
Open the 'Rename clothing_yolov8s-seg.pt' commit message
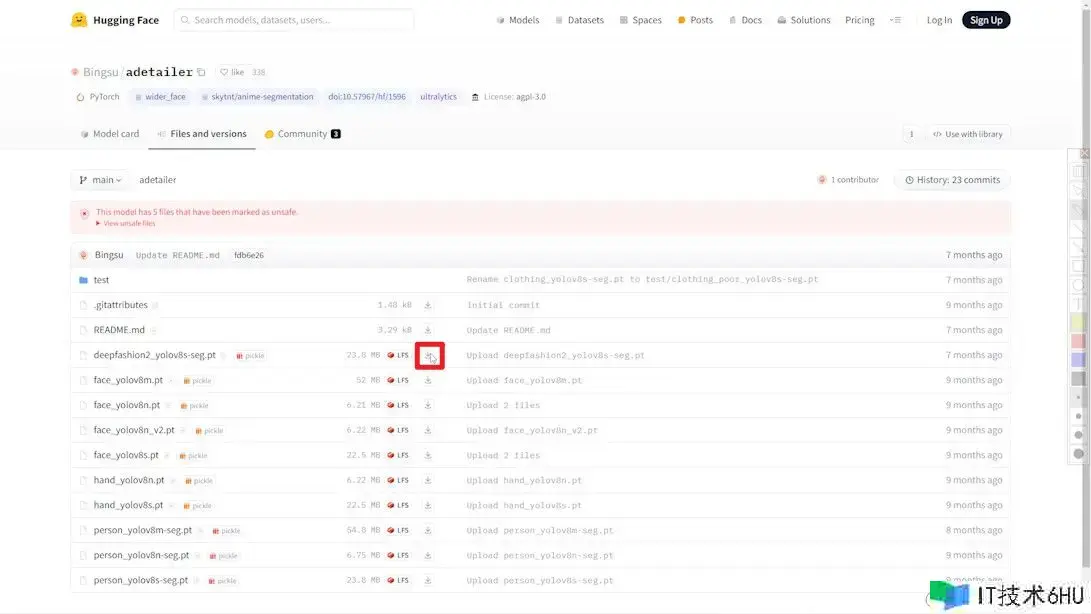point(642,279)
